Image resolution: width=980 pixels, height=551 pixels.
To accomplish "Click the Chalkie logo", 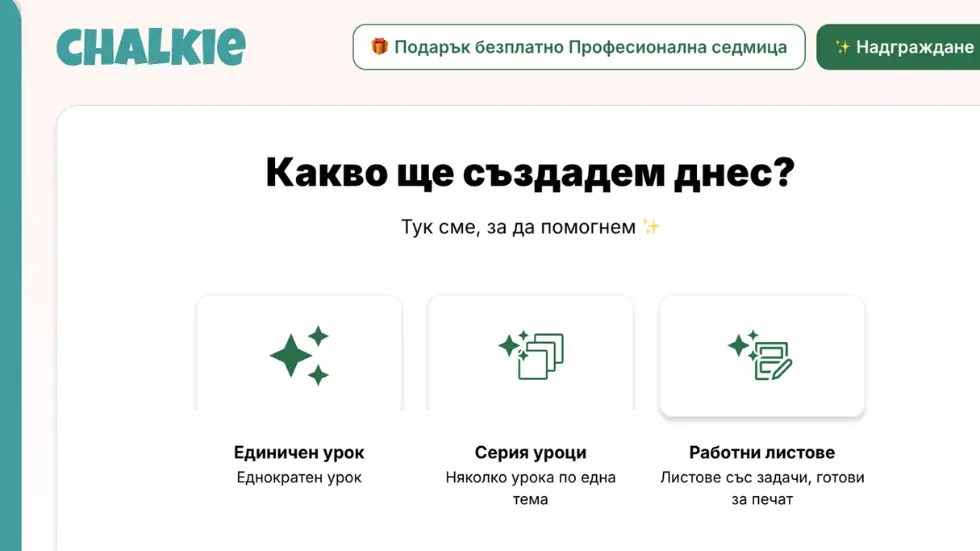I will point(150,47).
